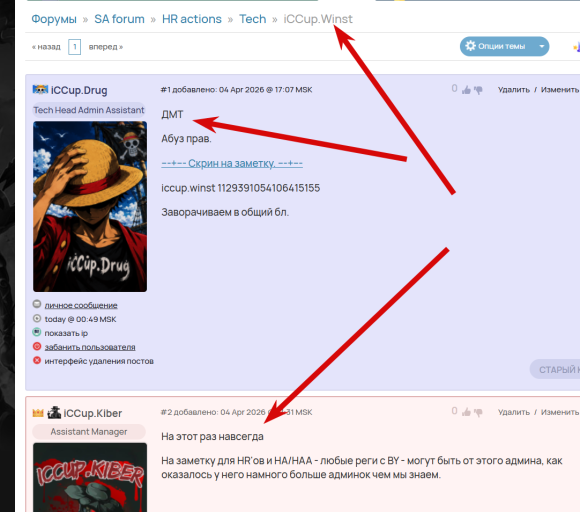580x512 pixels.
Task: Click the text На этот раз навсегда
Action: (x=212, y=437)
